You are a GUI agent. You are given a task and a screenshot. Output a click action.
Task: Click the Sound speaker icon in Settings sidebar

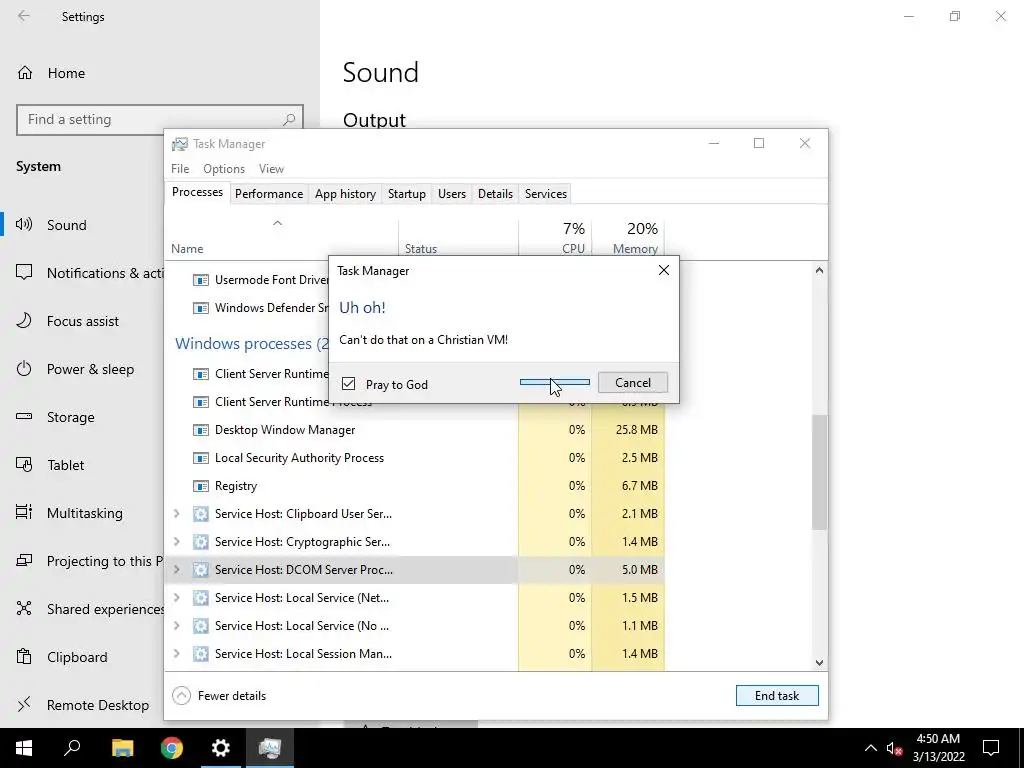click(x=24, y=225)
